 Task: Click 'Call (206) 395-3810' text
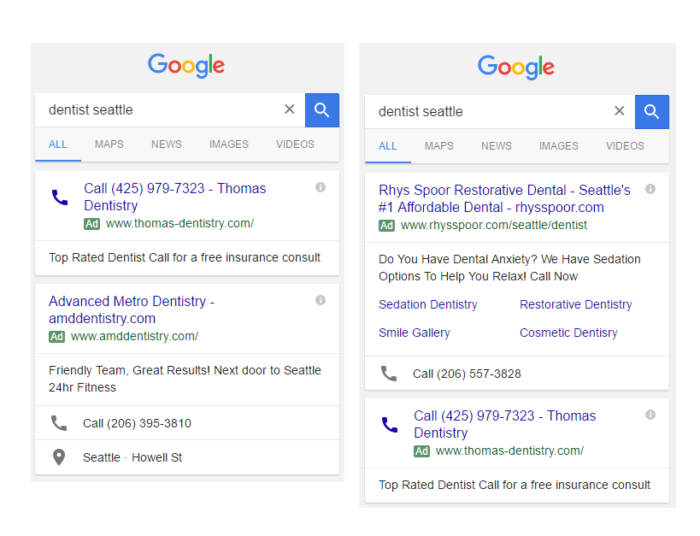(x=137, y=423)
